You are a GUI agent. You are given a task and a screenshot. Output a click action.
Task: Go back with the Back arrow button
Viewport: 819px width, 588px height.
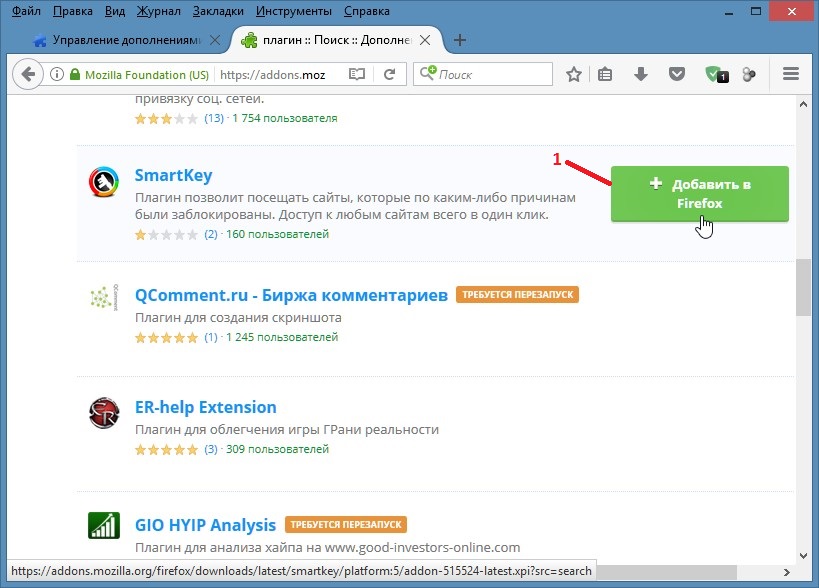coord(28,75)
